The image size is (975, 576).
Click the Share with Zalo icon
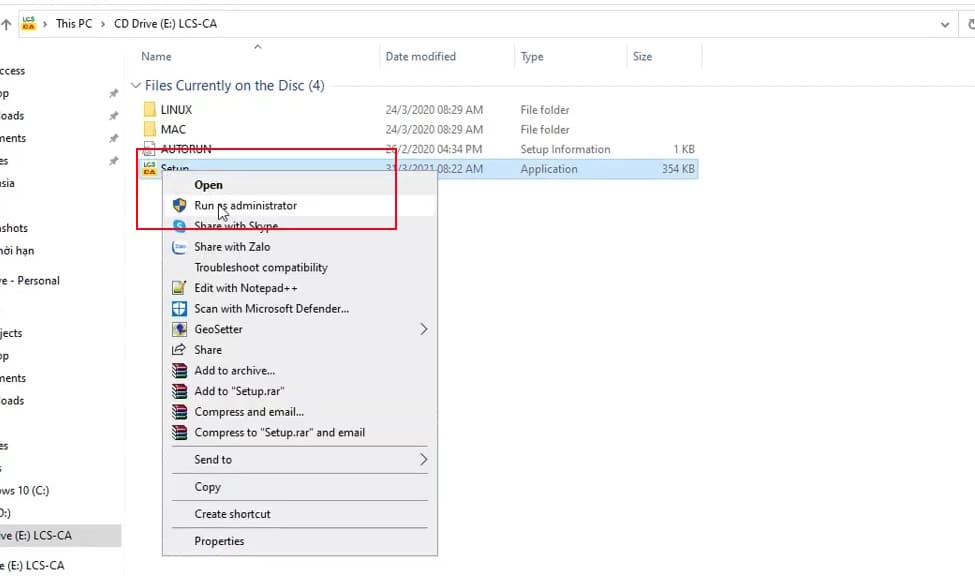click(180, 247)
